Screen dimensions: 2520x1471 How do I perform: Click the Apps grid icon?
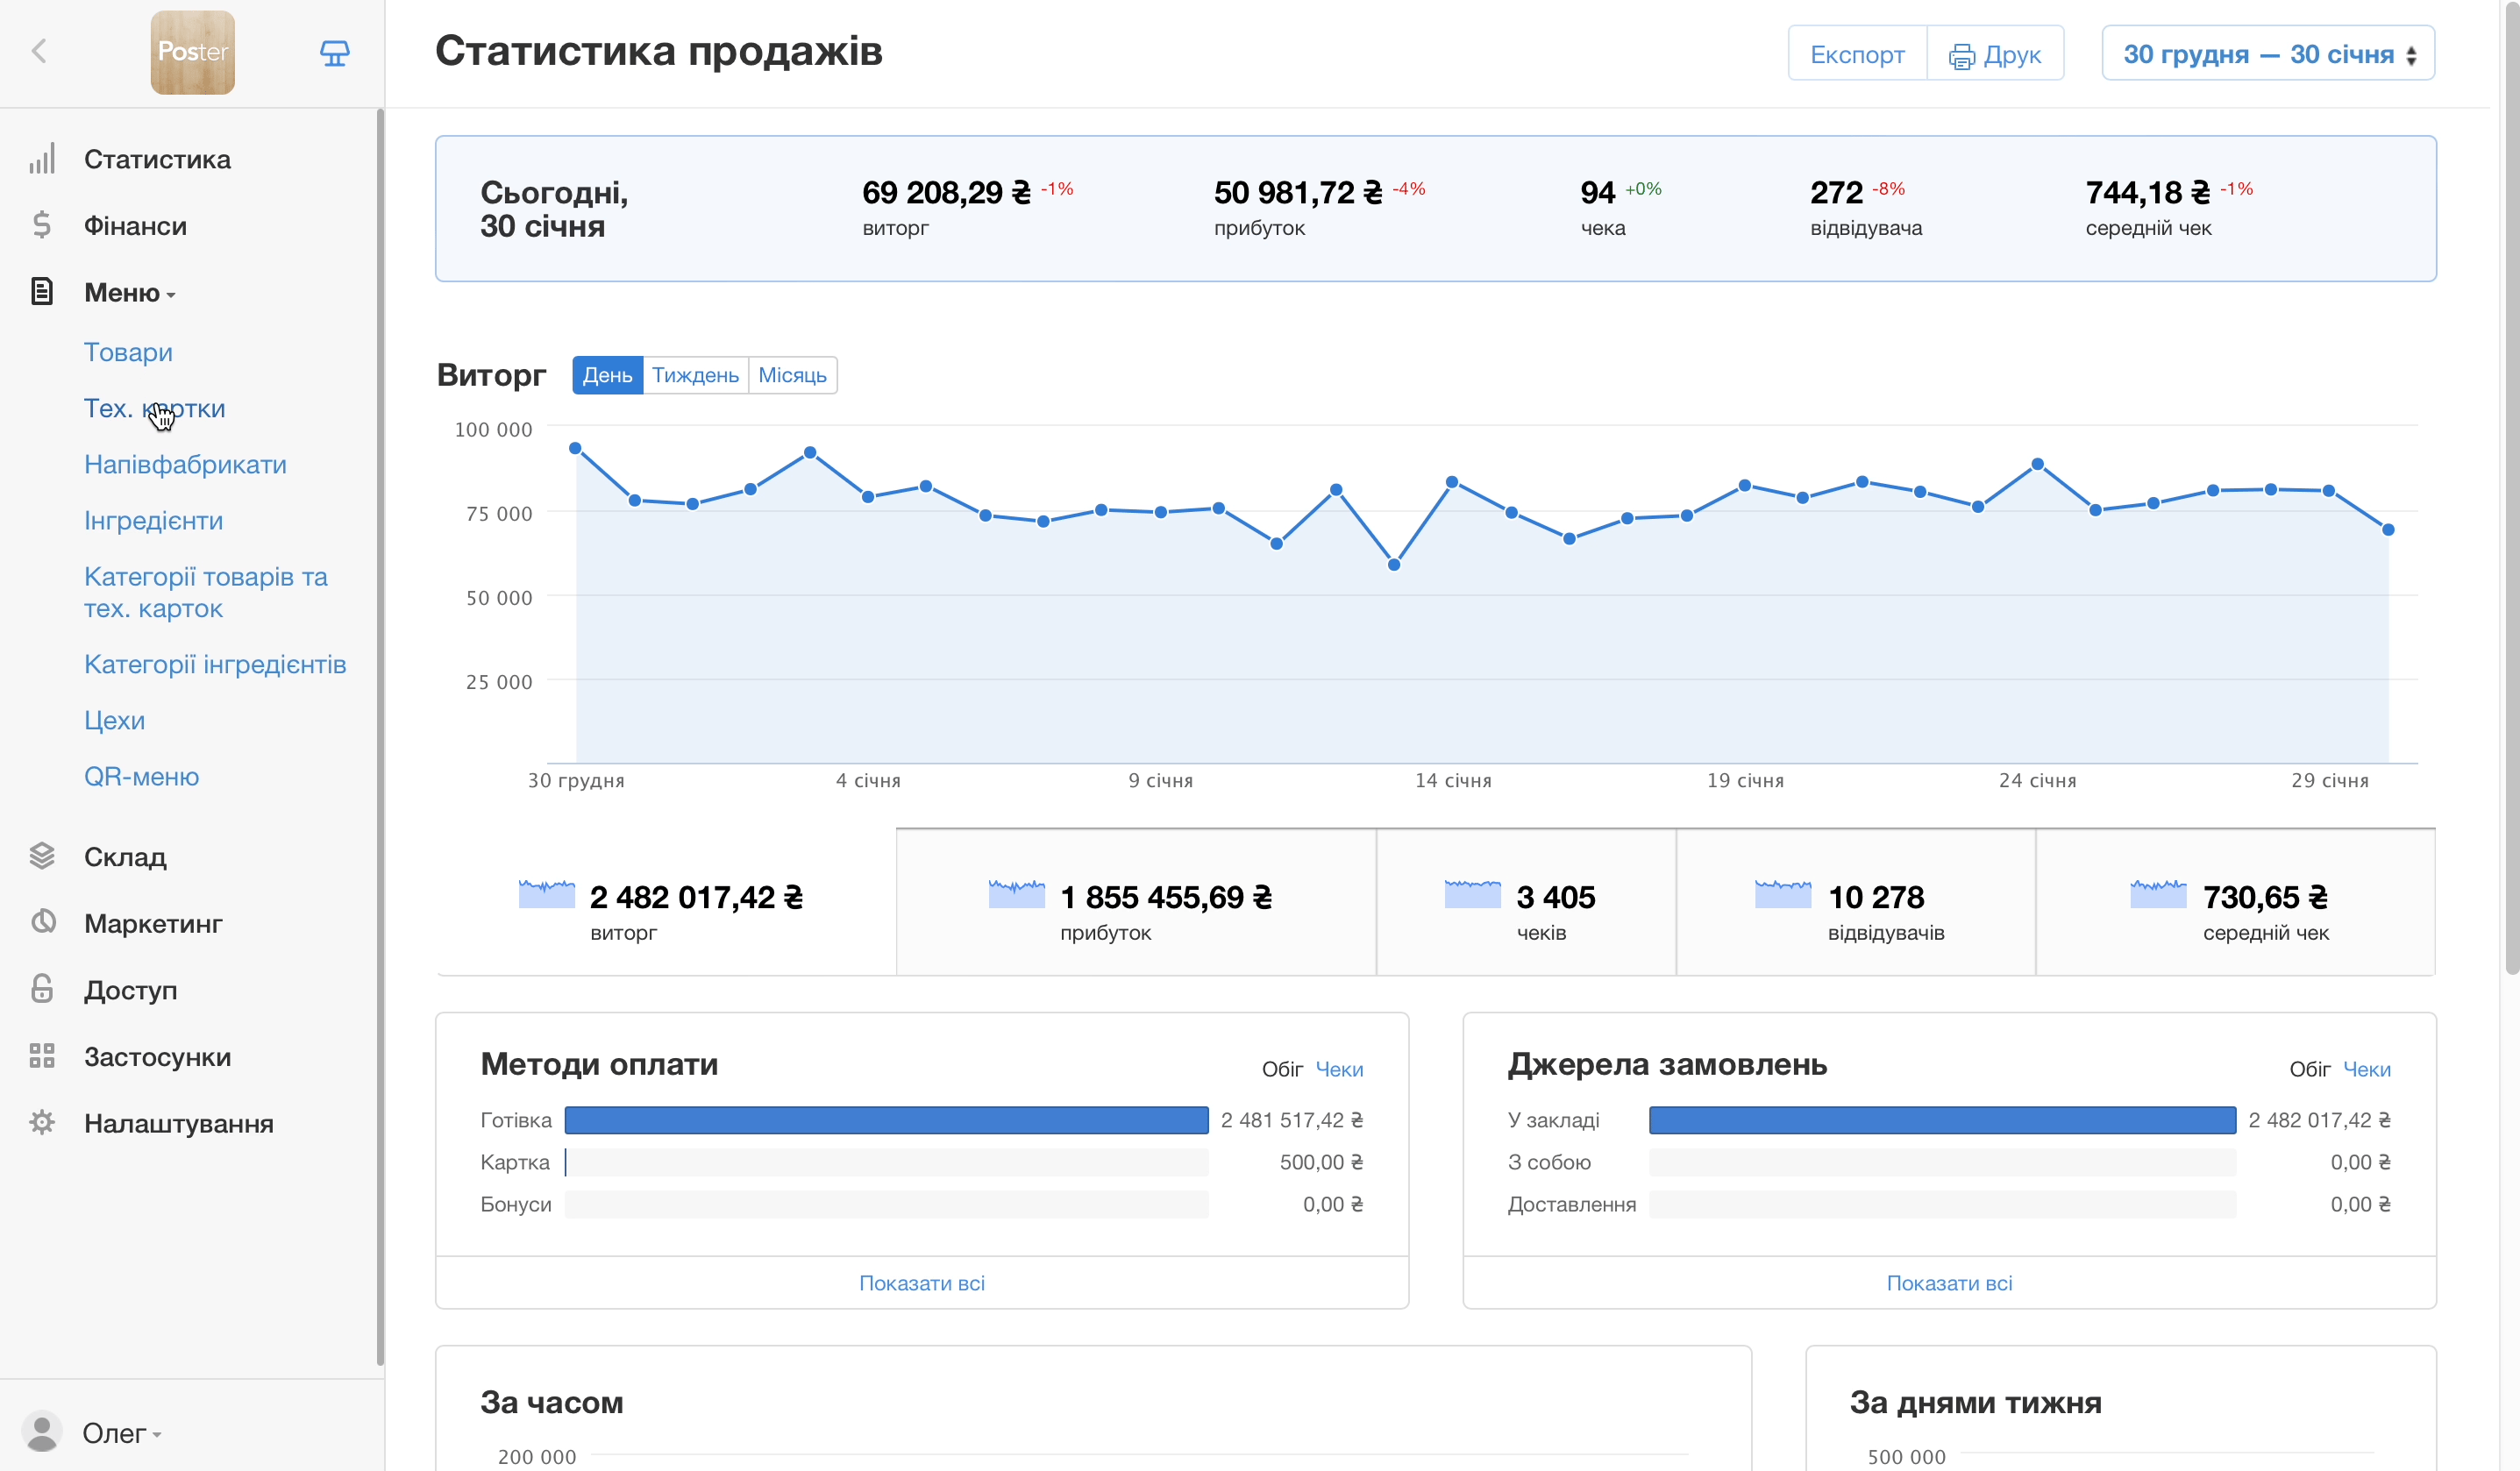pyautogui.click(x=41, y=1056)
